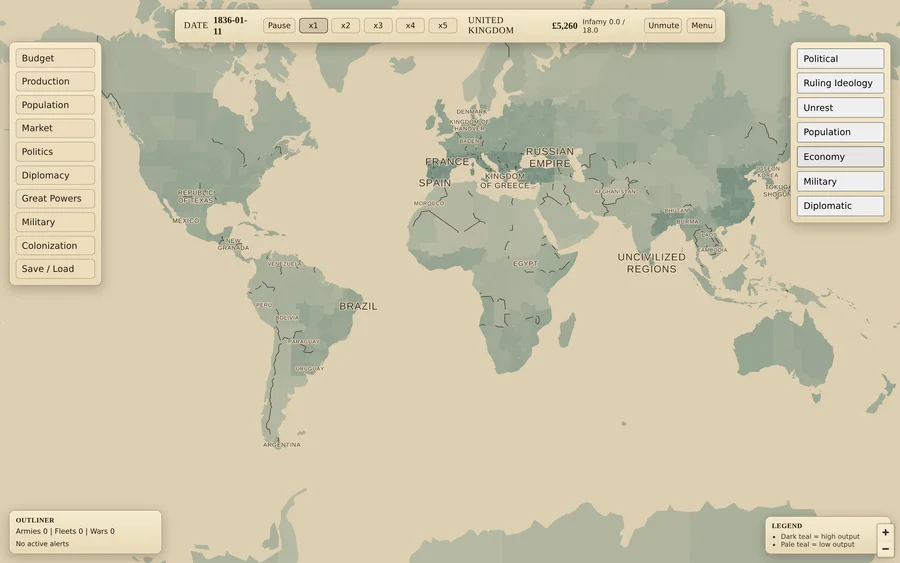Click the Dark teal = high output legend entry
900x563 pixels.
tap(820, 537)
